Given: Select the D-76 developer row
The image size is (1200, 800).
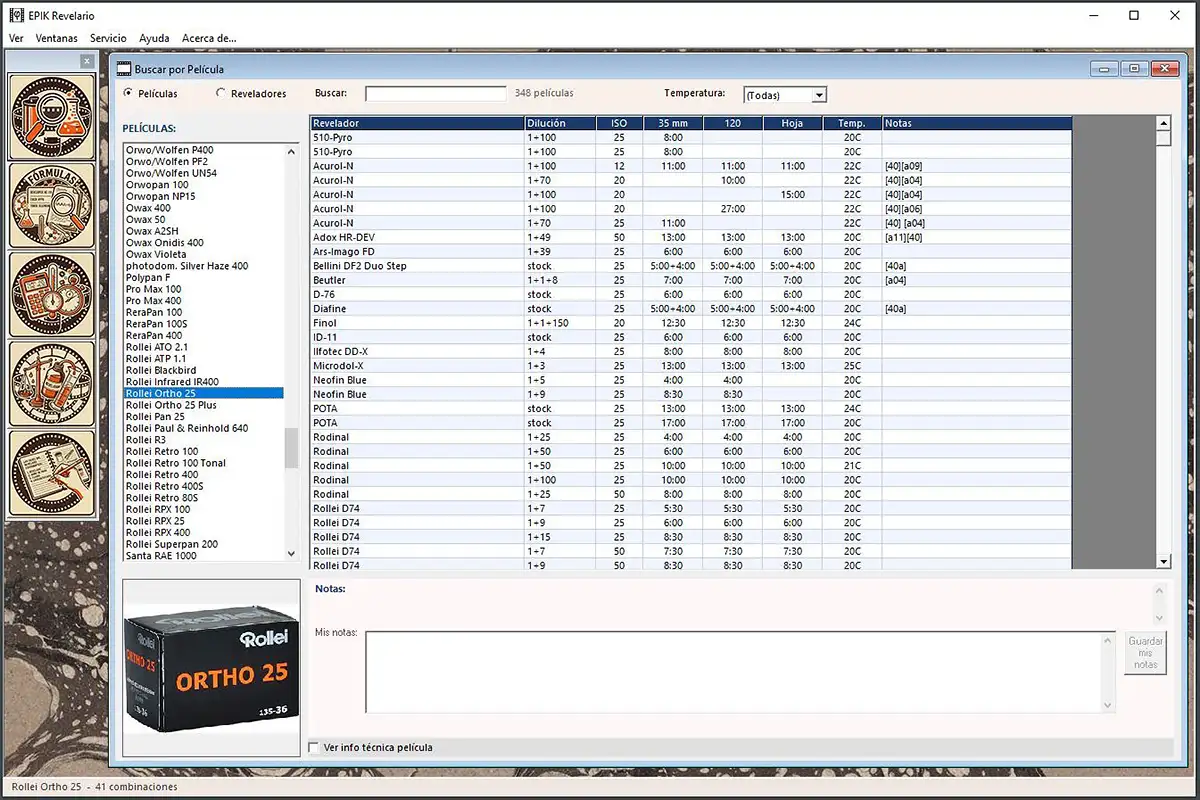Looking at the screenshot, I should tap(691, 295).
